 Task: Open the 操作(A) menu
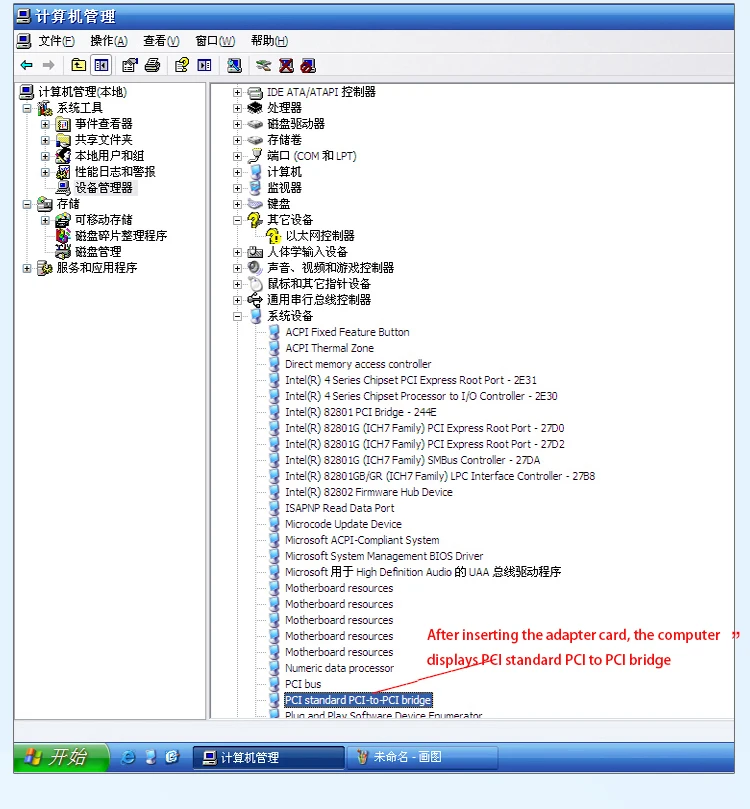[109, 41]
